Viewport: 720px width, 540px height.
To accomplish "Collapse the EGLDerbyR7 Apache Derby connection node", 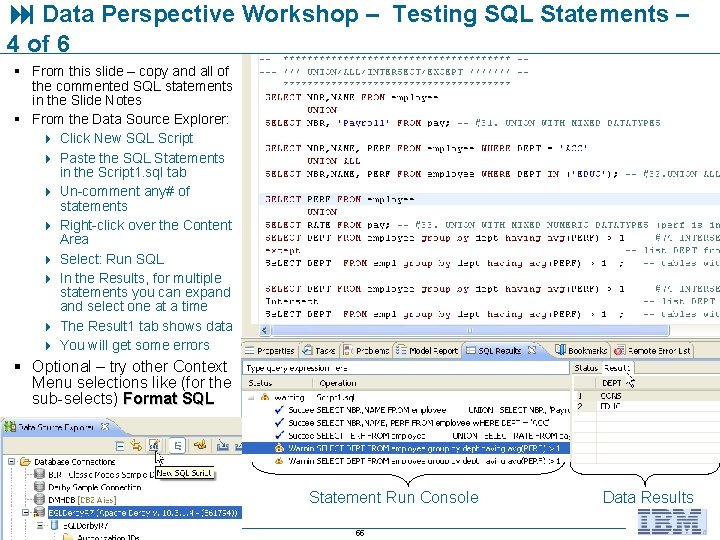I will pos(26,512).
